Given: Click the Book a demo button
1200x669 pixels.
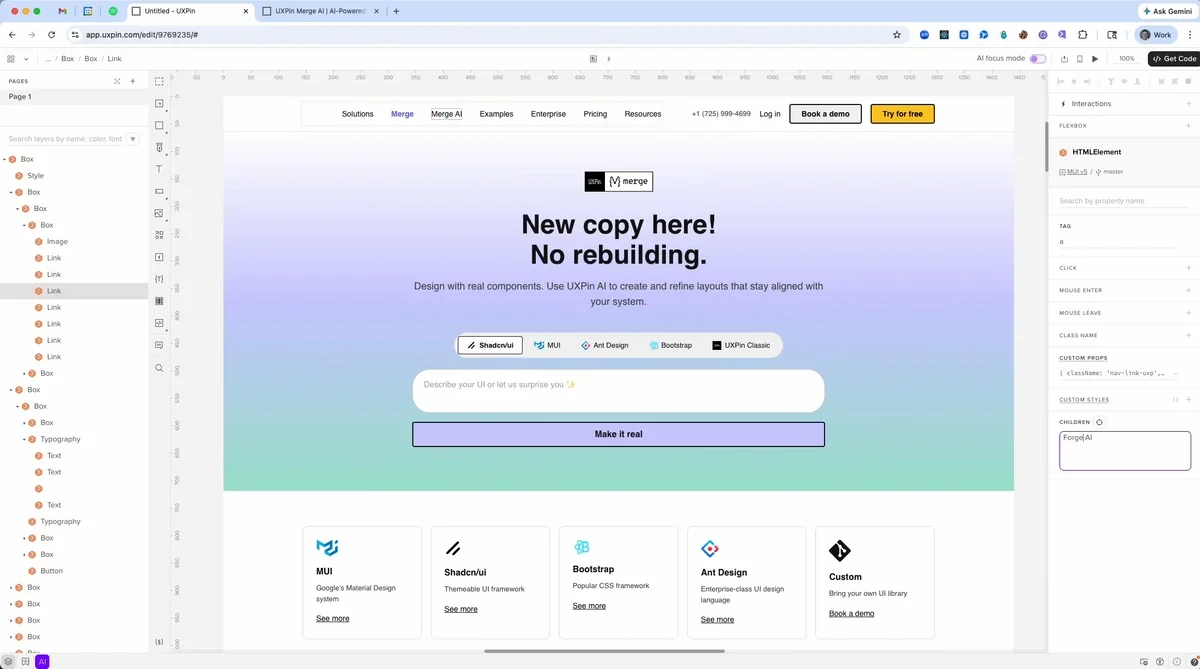Looking at the screenshot, I should pos(825,114).
